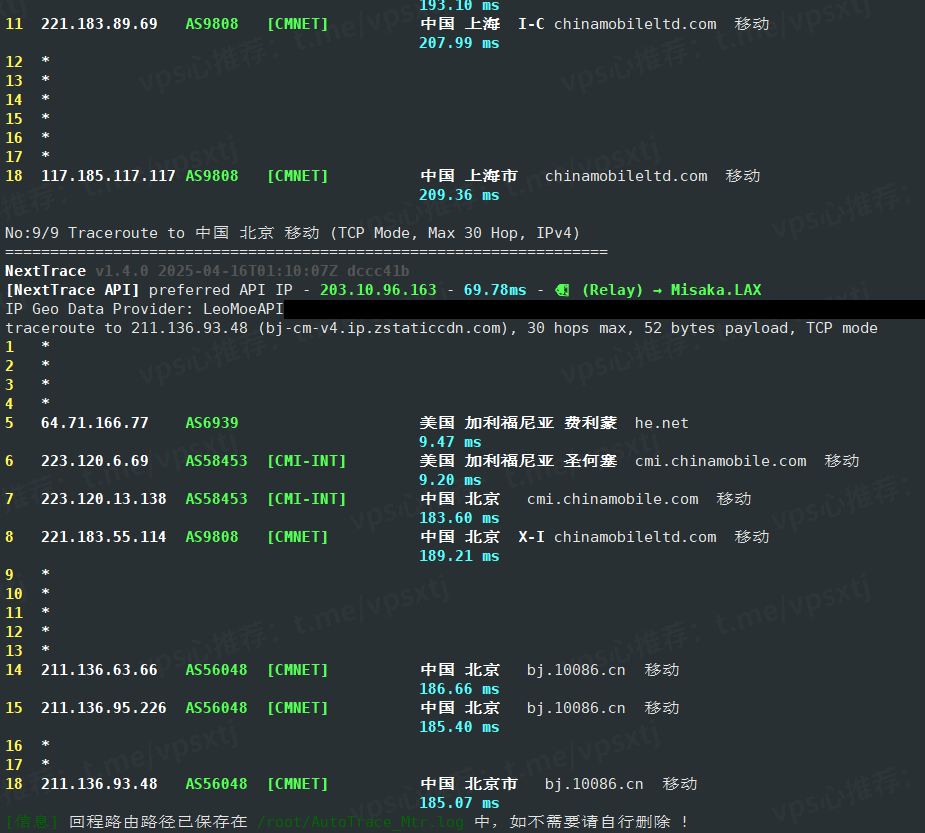Select the 209.36 ms latency value
The image size is (925, 833).
pyautogui.click(x=459, y=195)
